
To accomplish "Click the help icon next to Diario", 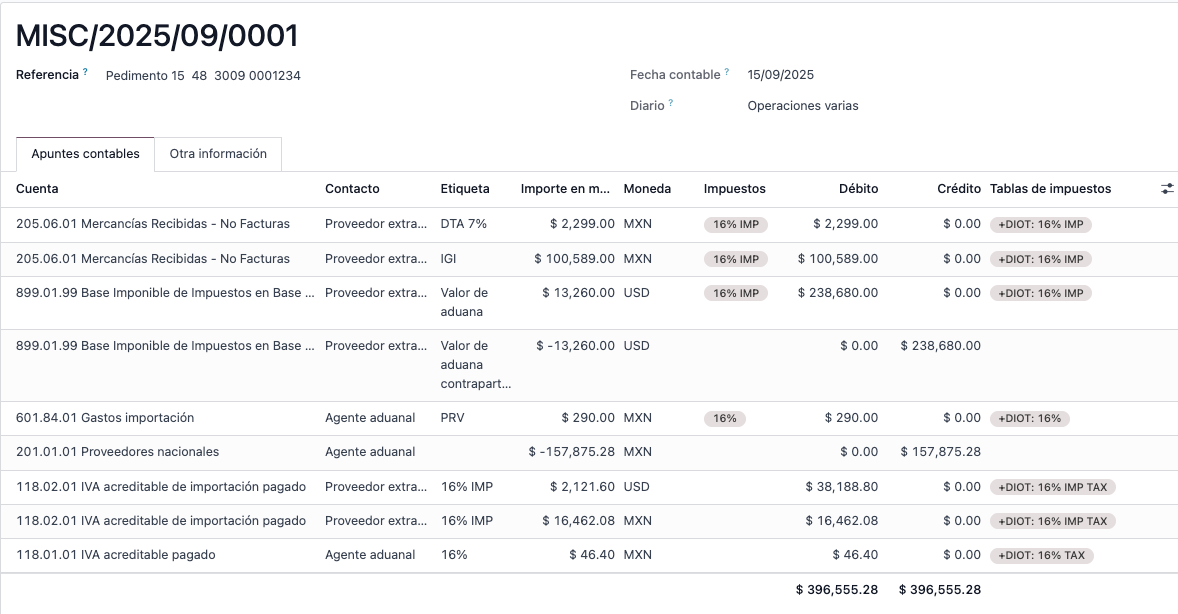I will 671,103.
